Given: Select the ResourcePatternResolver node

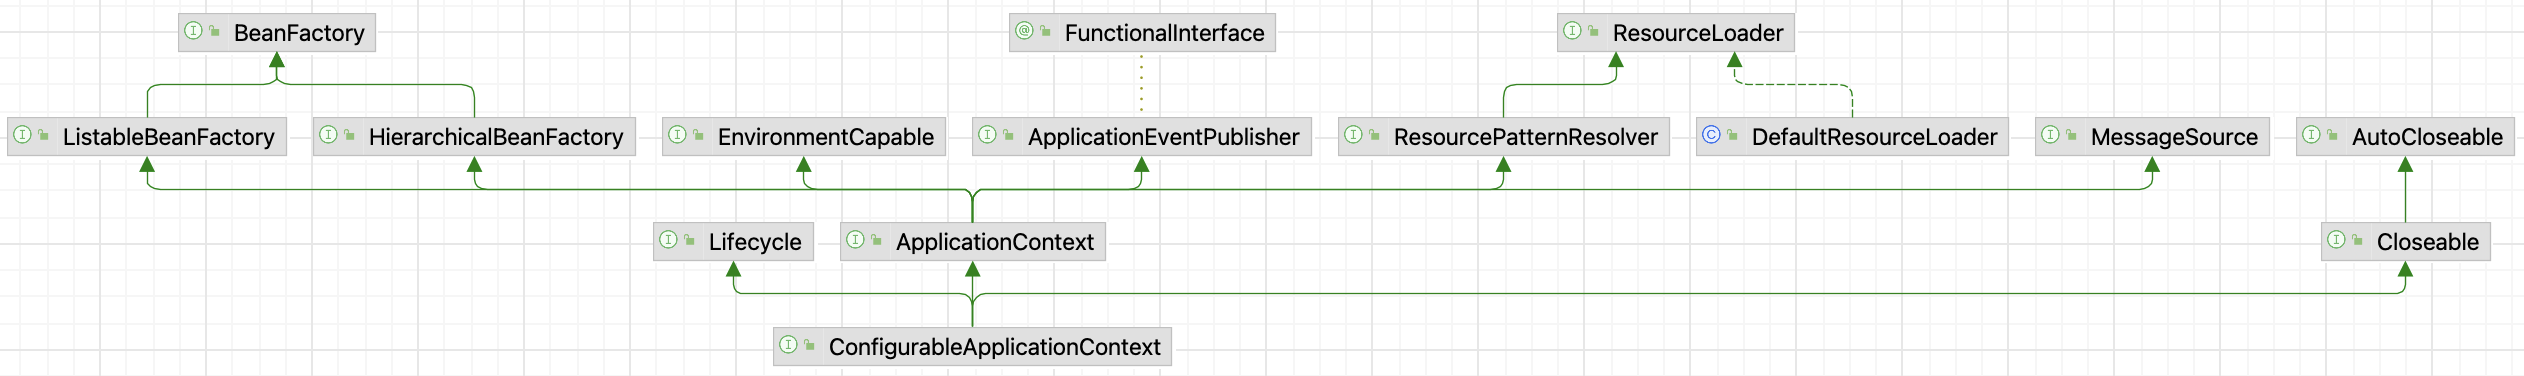Looking at the screenshot, I should 1504,137.
